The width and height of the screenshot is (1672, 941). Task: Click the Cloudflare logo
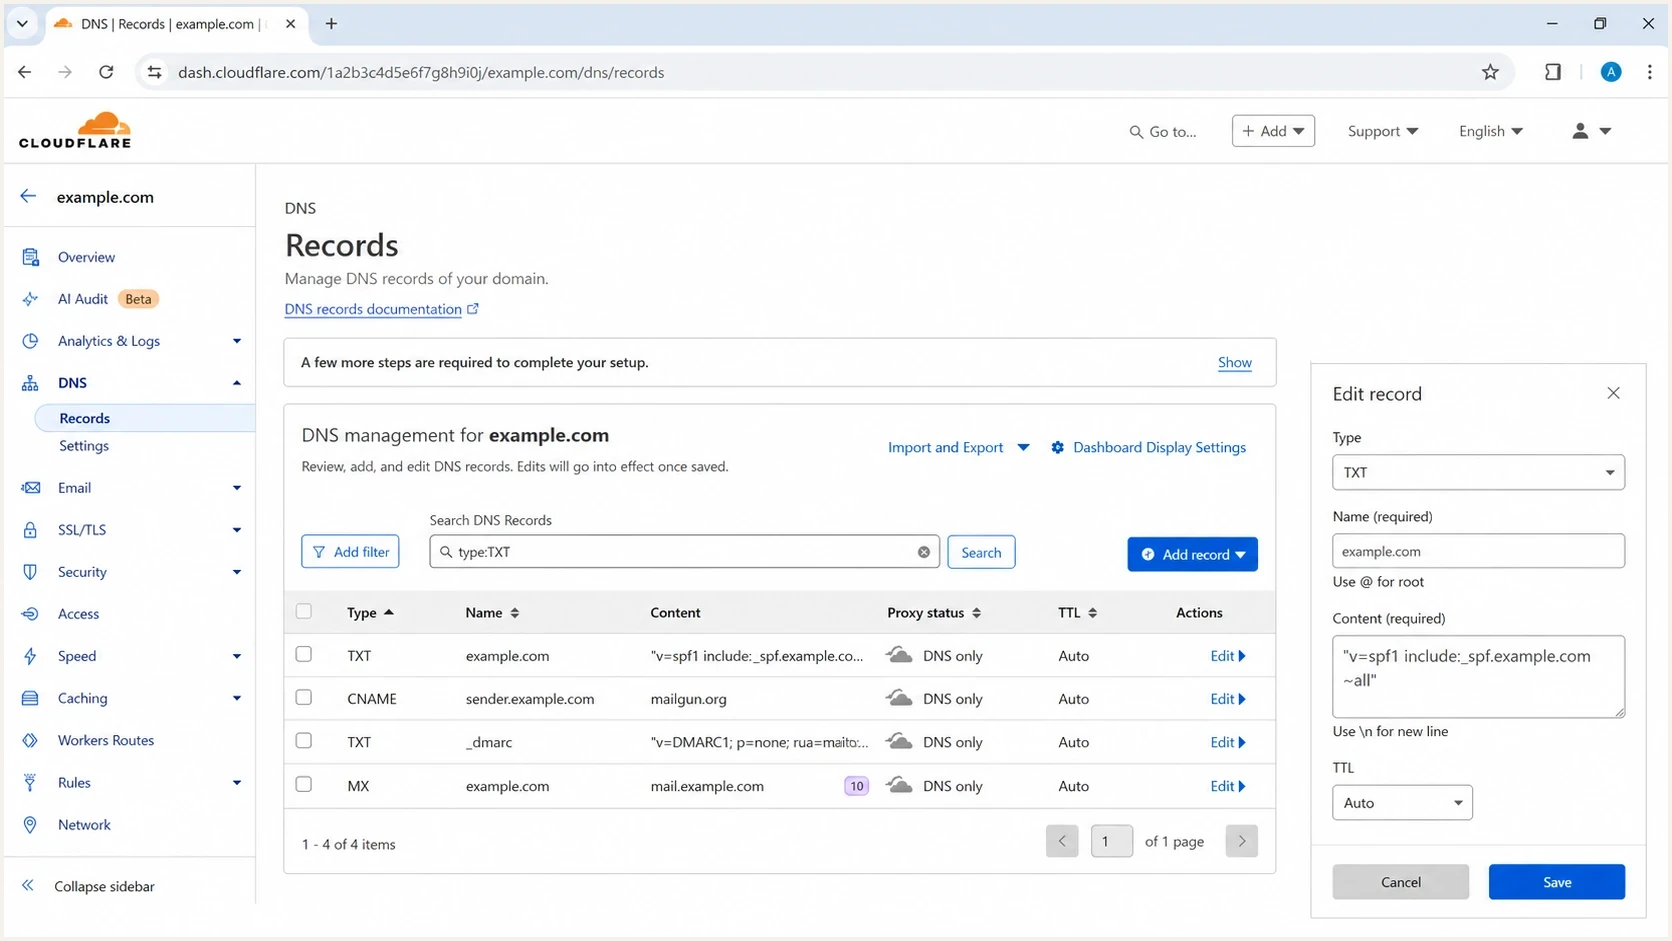point(75,130)
